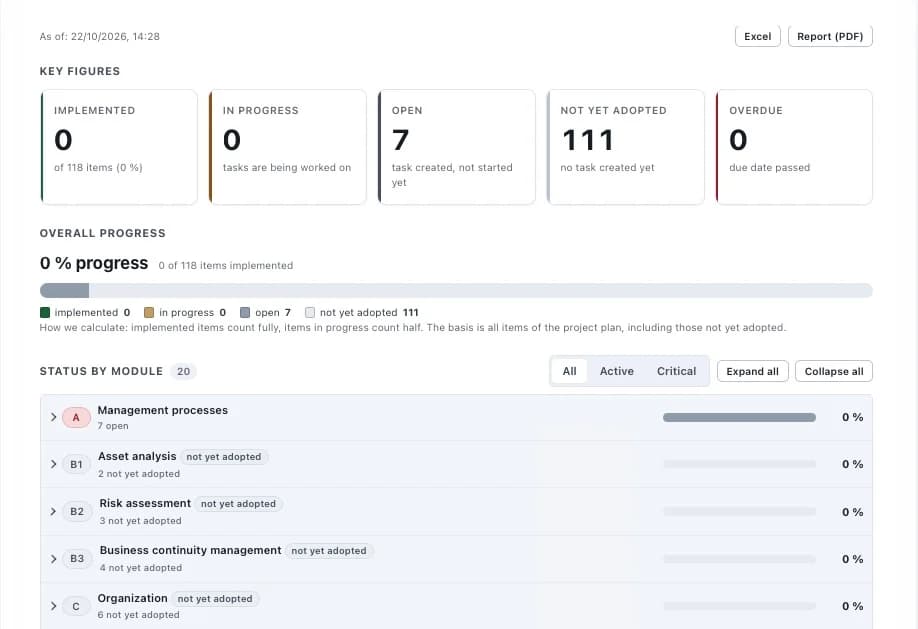Click the 'As of: 22/10/2026, 14:28' timestamp

100,36
